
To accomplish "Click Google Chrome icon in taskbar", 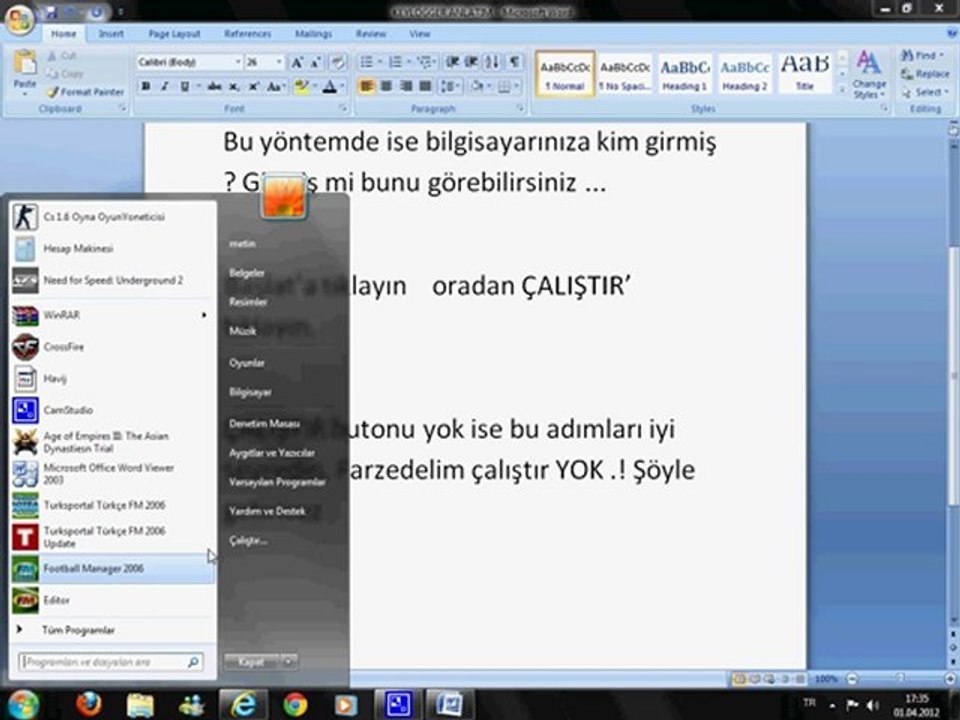I will click(295, 704).
